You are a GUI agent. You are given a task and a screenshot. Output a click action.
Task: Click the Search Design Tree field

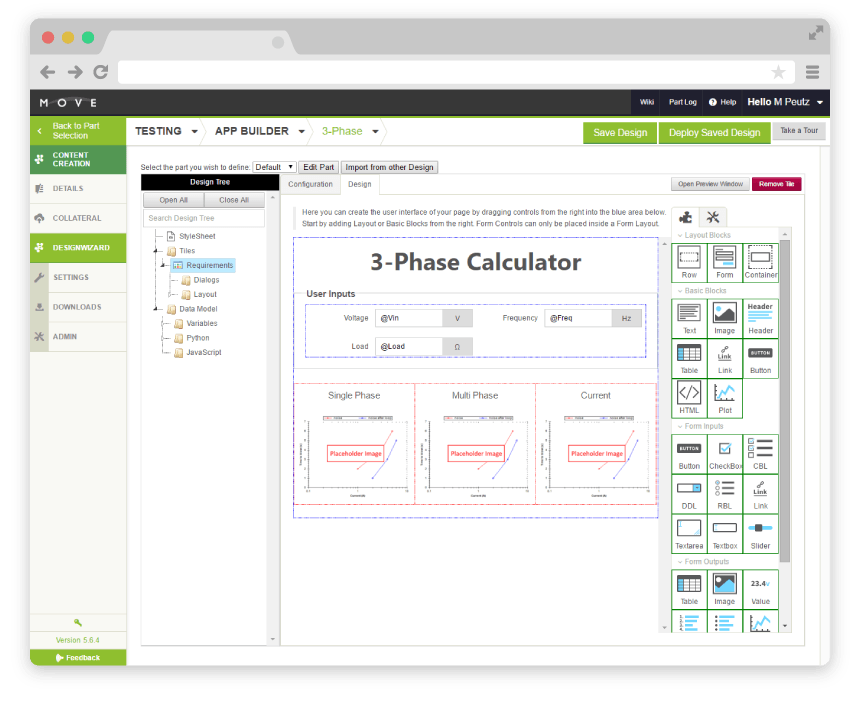[204, 218]
